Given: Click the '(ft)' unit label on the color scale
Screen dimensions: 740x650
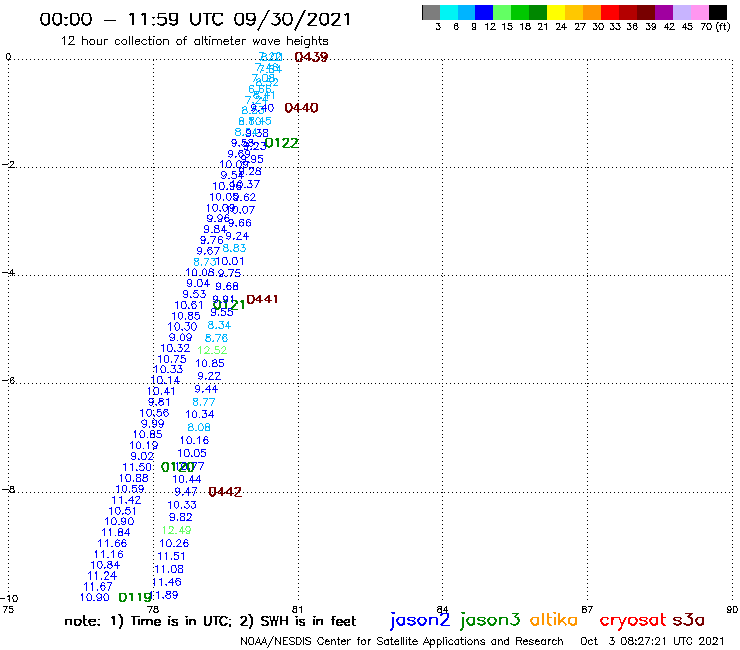Looking at the screenshot, I should [723, 27].
